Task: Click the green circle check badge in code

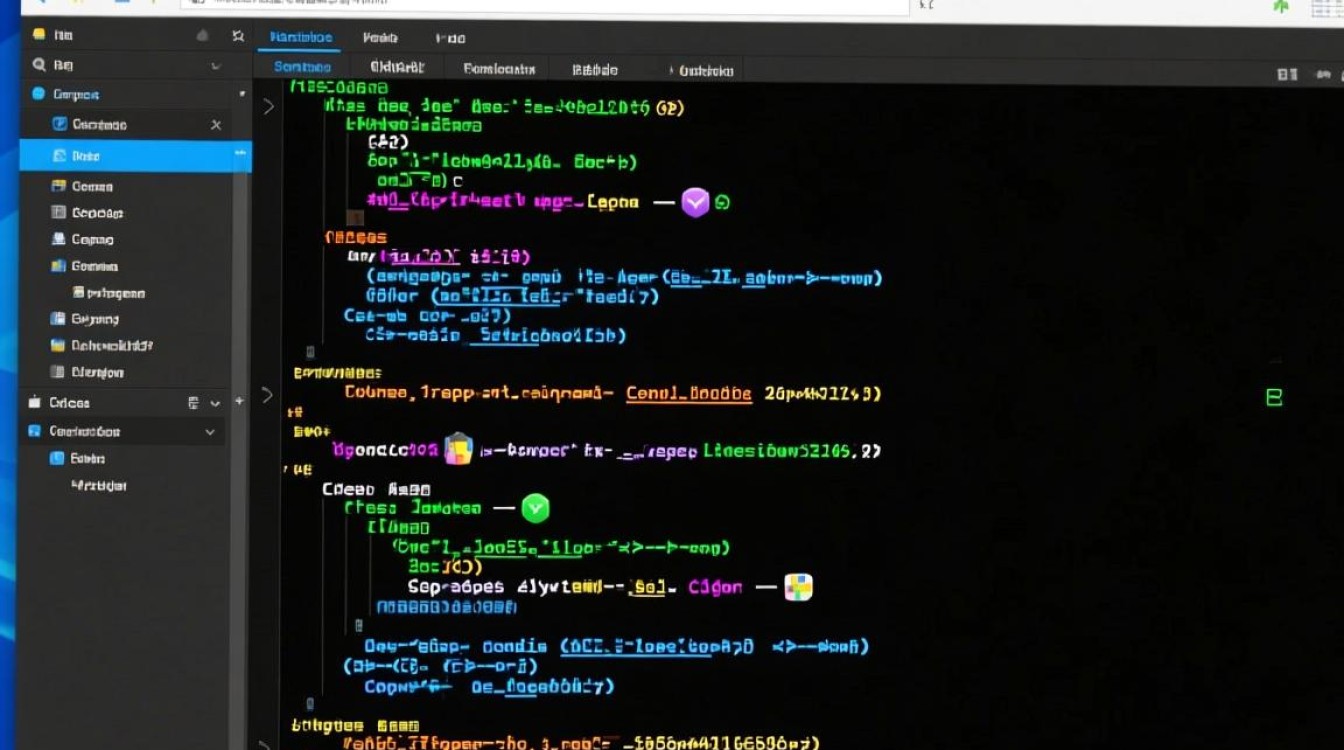Action: click(x=536, y=509)
